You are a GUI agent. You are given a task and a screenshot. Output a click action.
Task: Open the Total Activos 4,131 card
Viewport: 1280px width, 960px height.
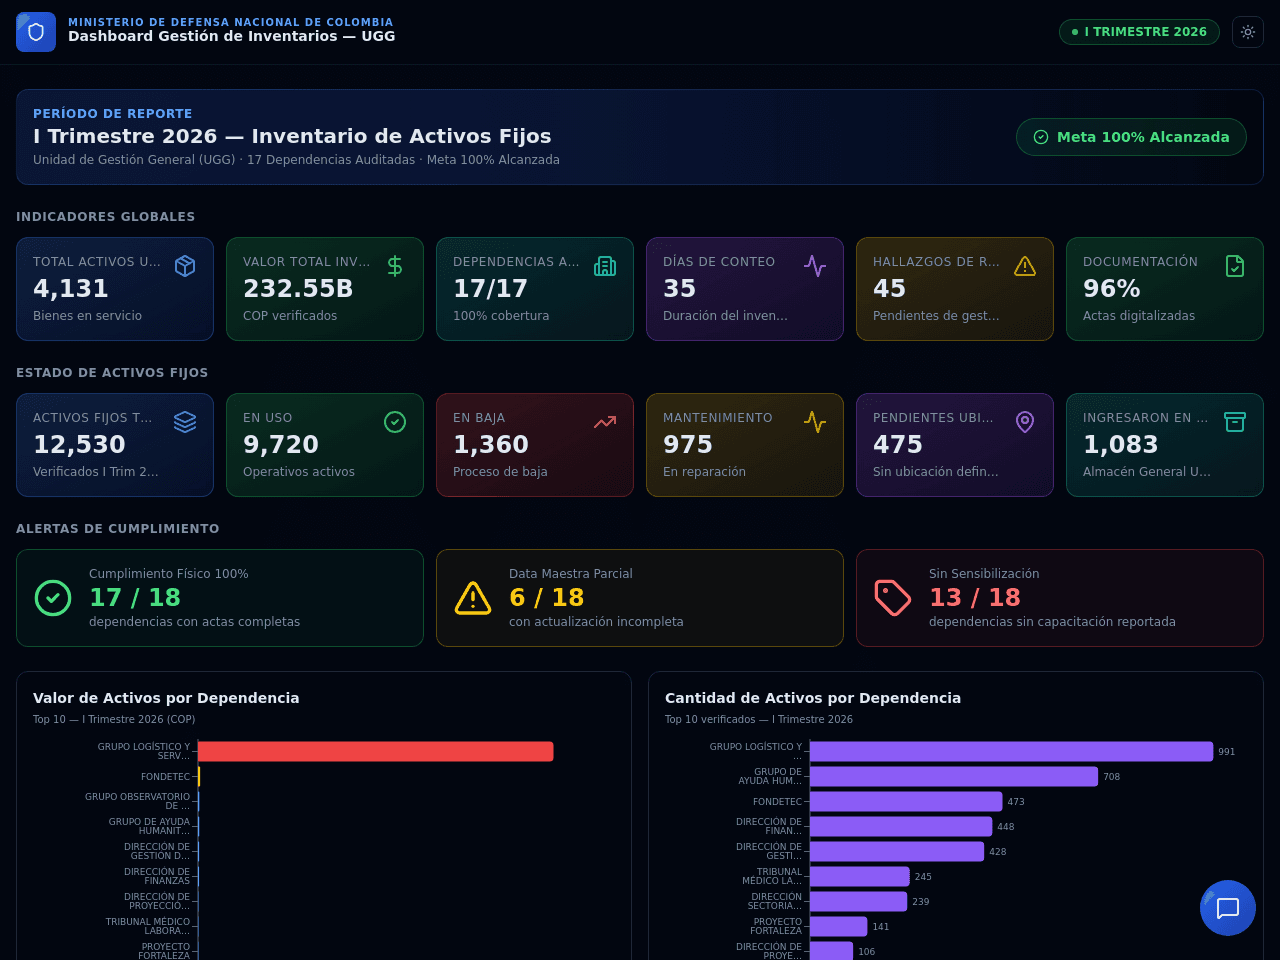click(115, 289)
